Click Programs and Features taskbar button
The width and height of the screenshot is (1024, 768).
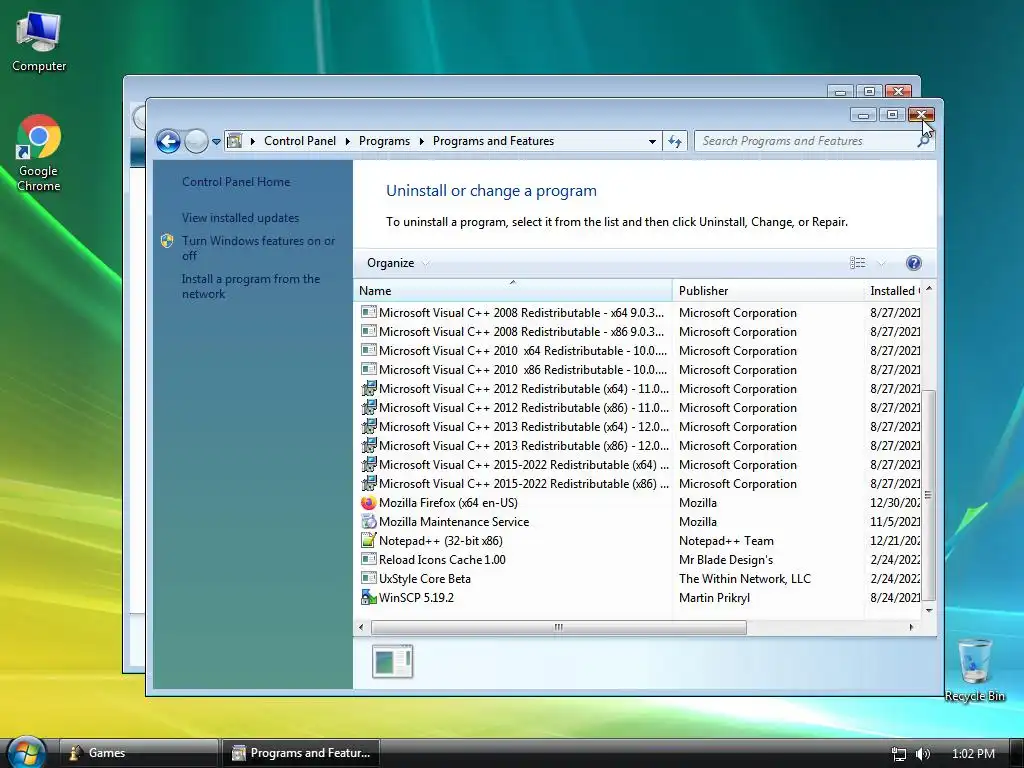click(x=300, y=753)
